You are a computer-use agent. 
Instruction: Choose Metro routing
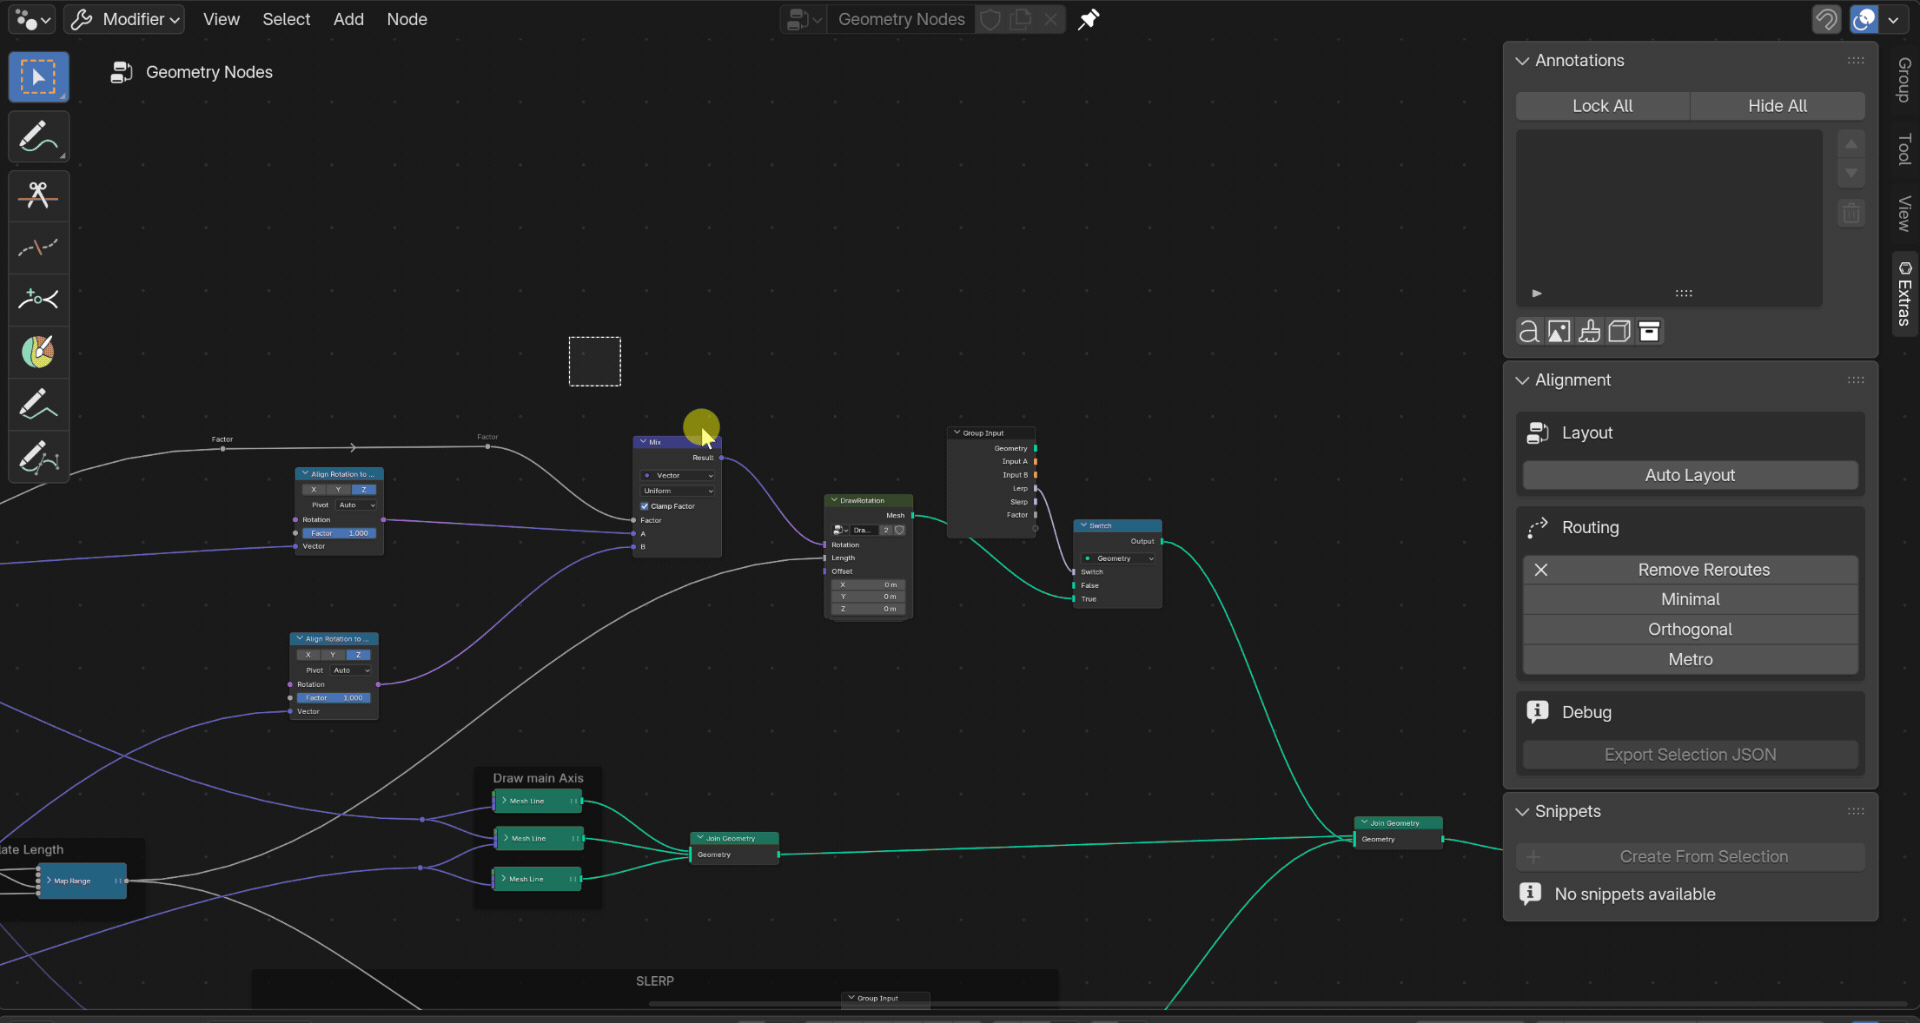1690,659
